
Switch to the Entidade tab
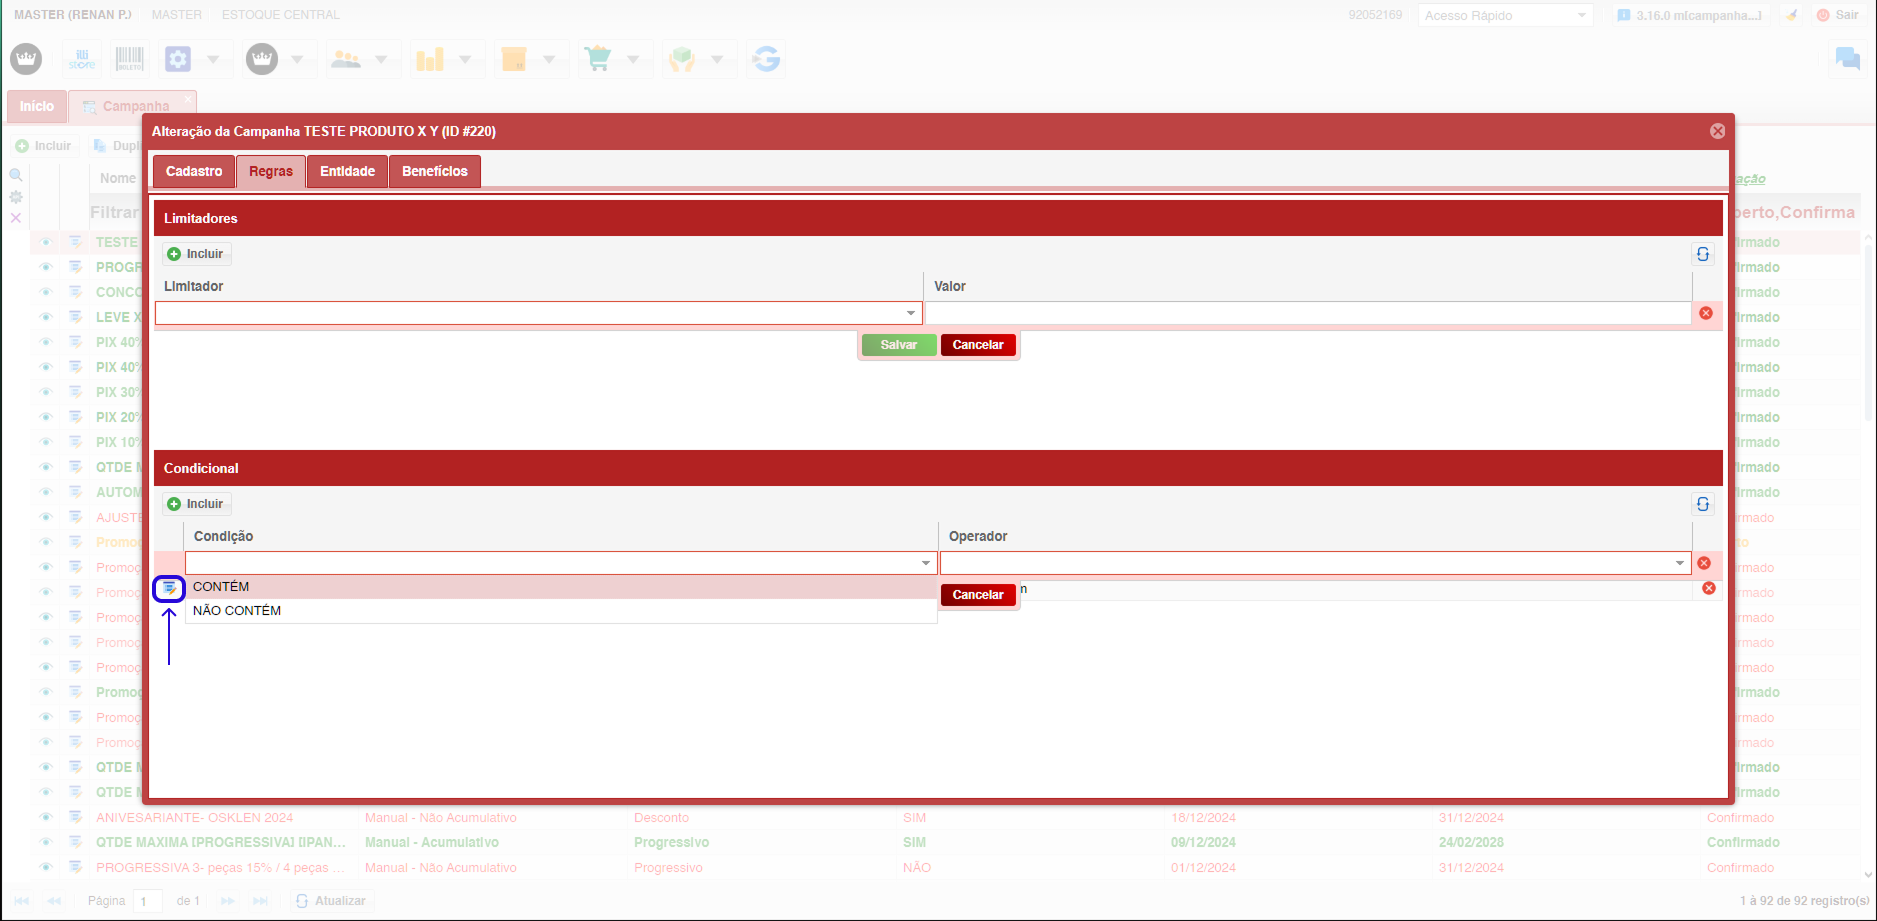(347, 171)
